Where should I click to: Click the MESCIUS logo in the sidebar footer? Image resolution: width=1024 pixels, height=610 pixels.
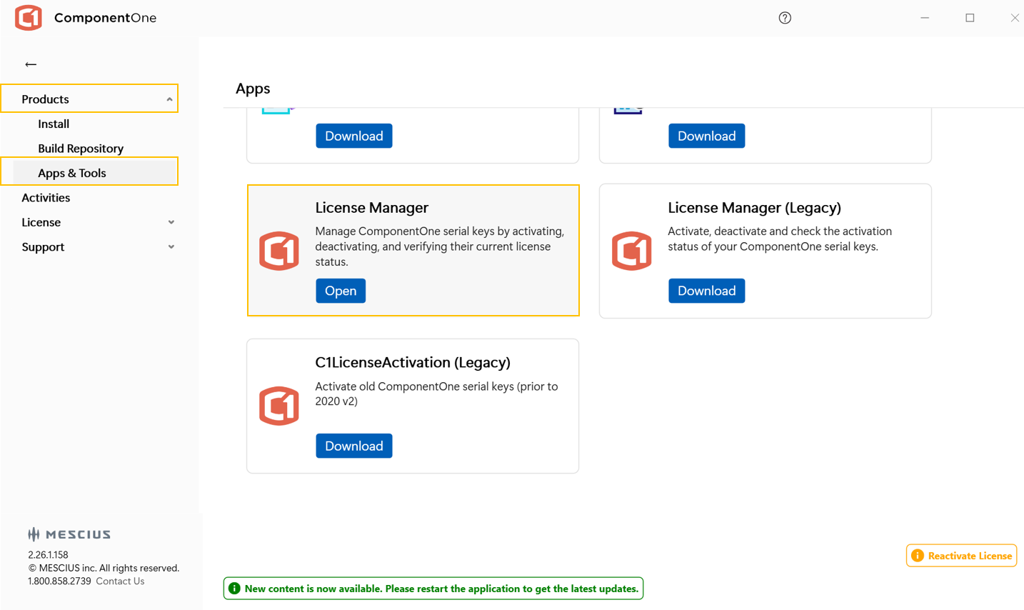(69, 534)
